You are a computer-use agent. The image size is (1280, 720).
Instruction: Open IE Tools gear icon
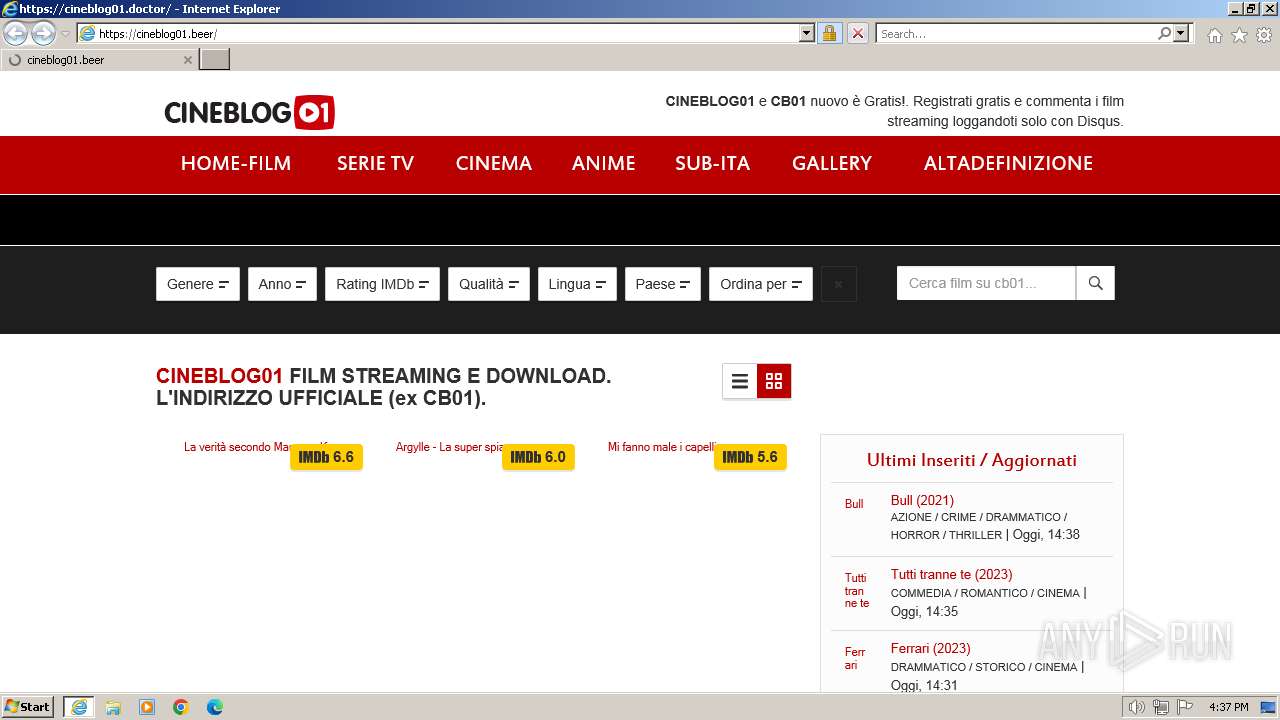tap(1264, 35)
